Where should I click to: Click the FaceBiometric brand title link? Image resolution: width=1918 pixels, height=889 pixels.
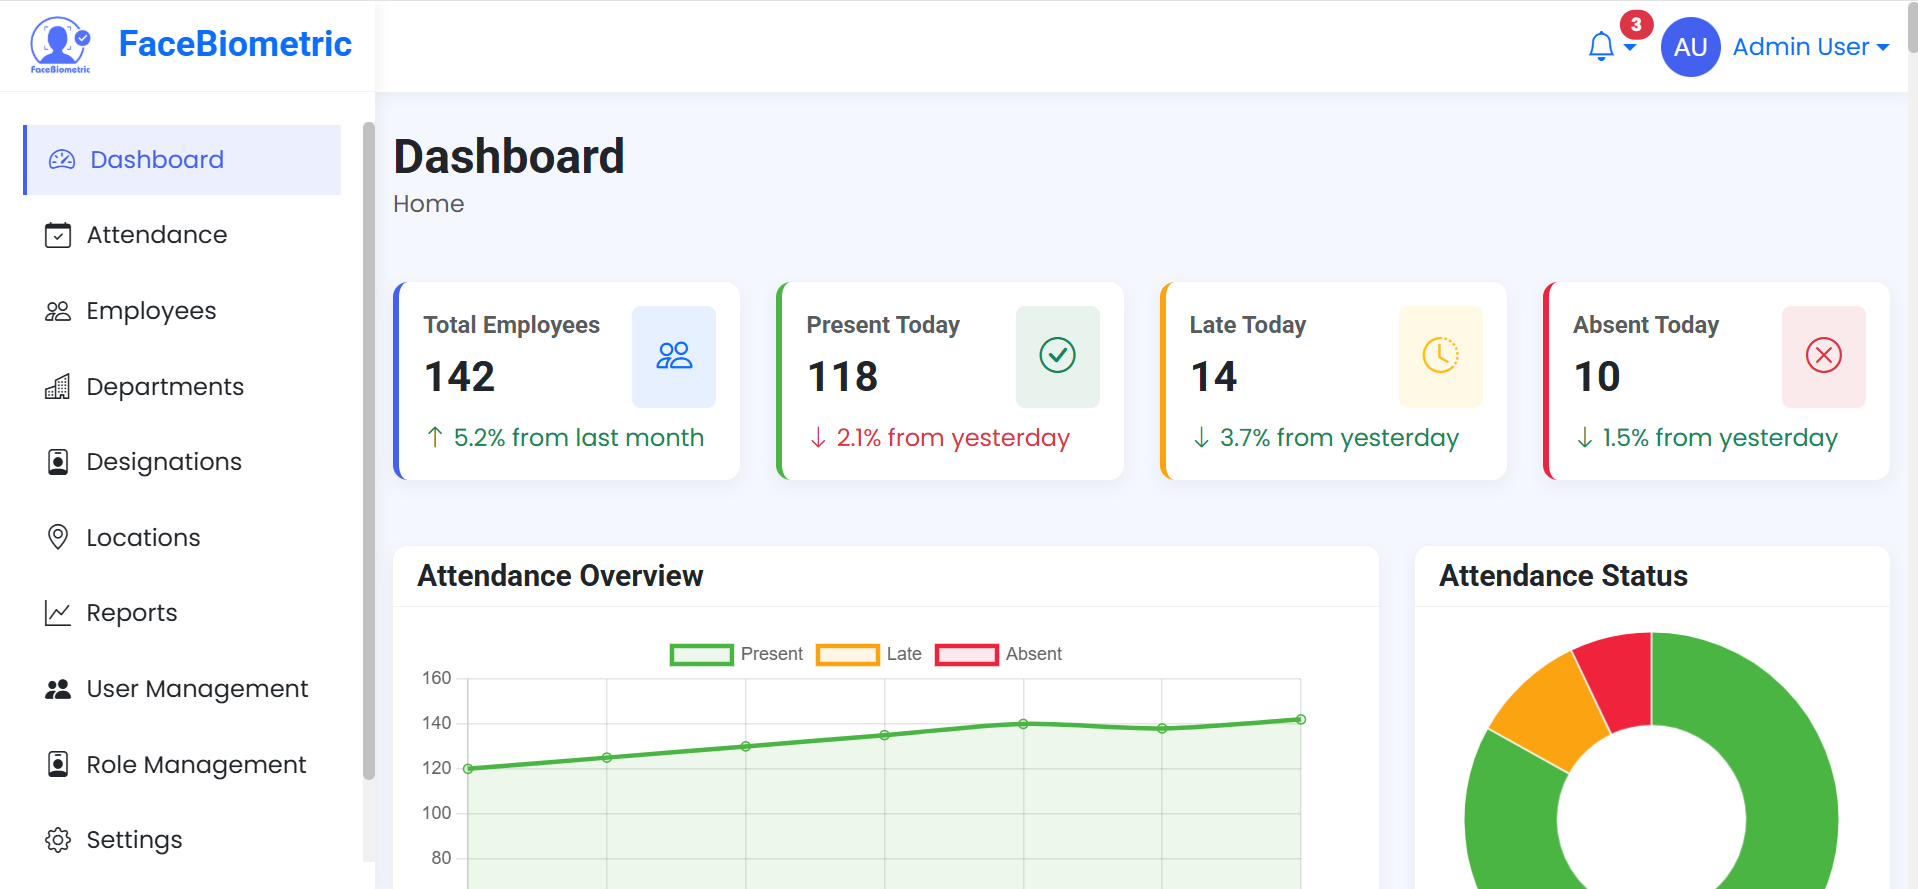235,44
